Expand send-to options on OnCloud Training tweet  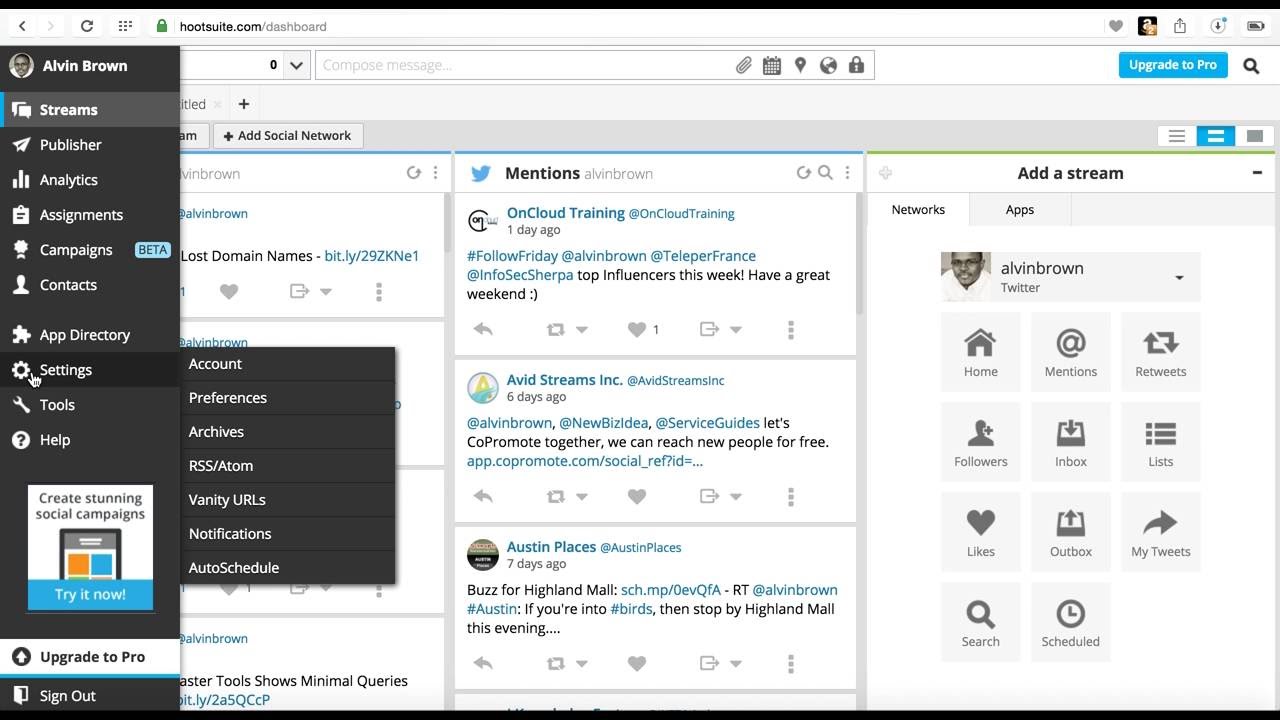pos(736,330)
